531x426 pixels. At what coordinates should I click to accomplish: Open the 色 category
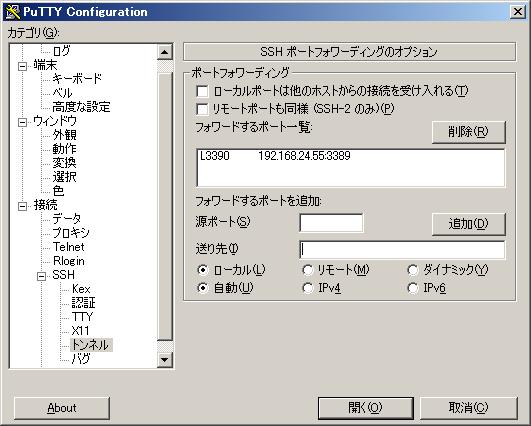coord(58,191)
